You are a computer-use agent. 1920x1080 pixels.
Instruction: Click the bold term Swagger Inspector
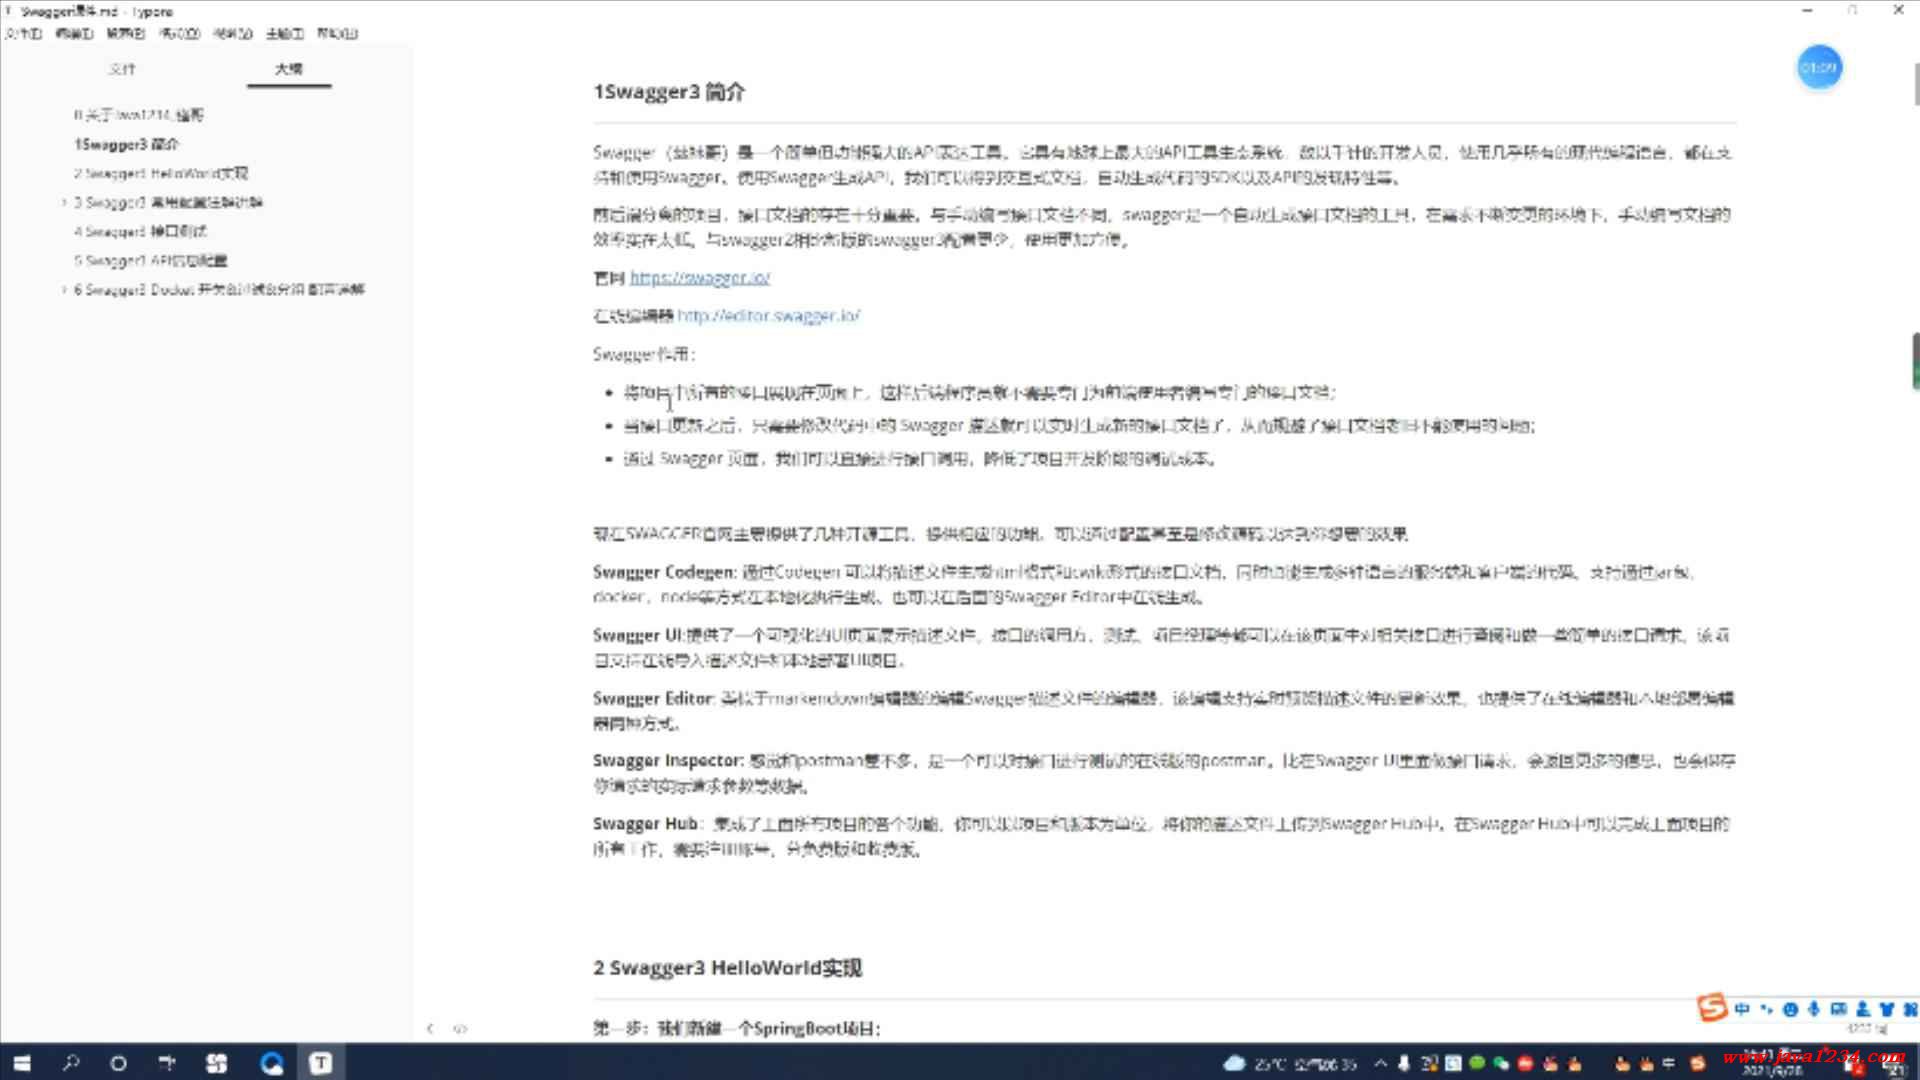coord(668,761)
